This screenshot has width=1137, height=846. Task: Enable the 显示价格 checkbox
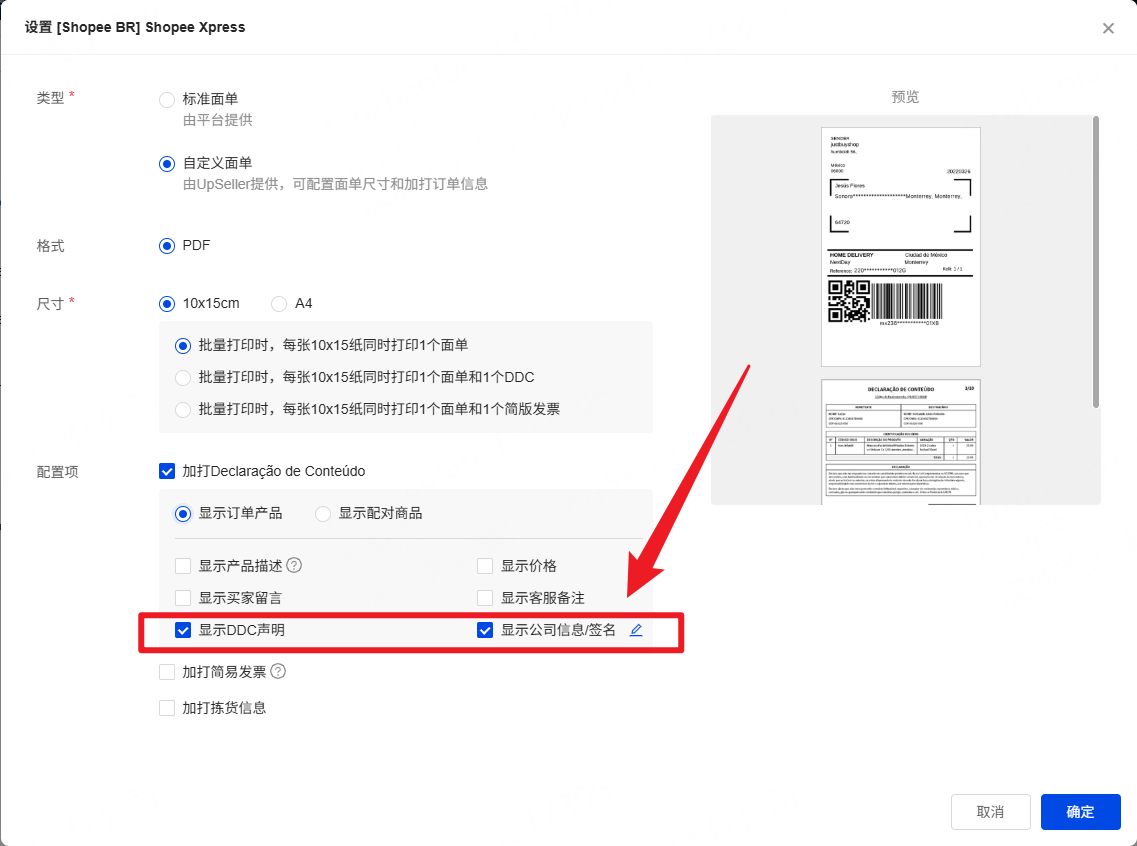tap(485, 566)
